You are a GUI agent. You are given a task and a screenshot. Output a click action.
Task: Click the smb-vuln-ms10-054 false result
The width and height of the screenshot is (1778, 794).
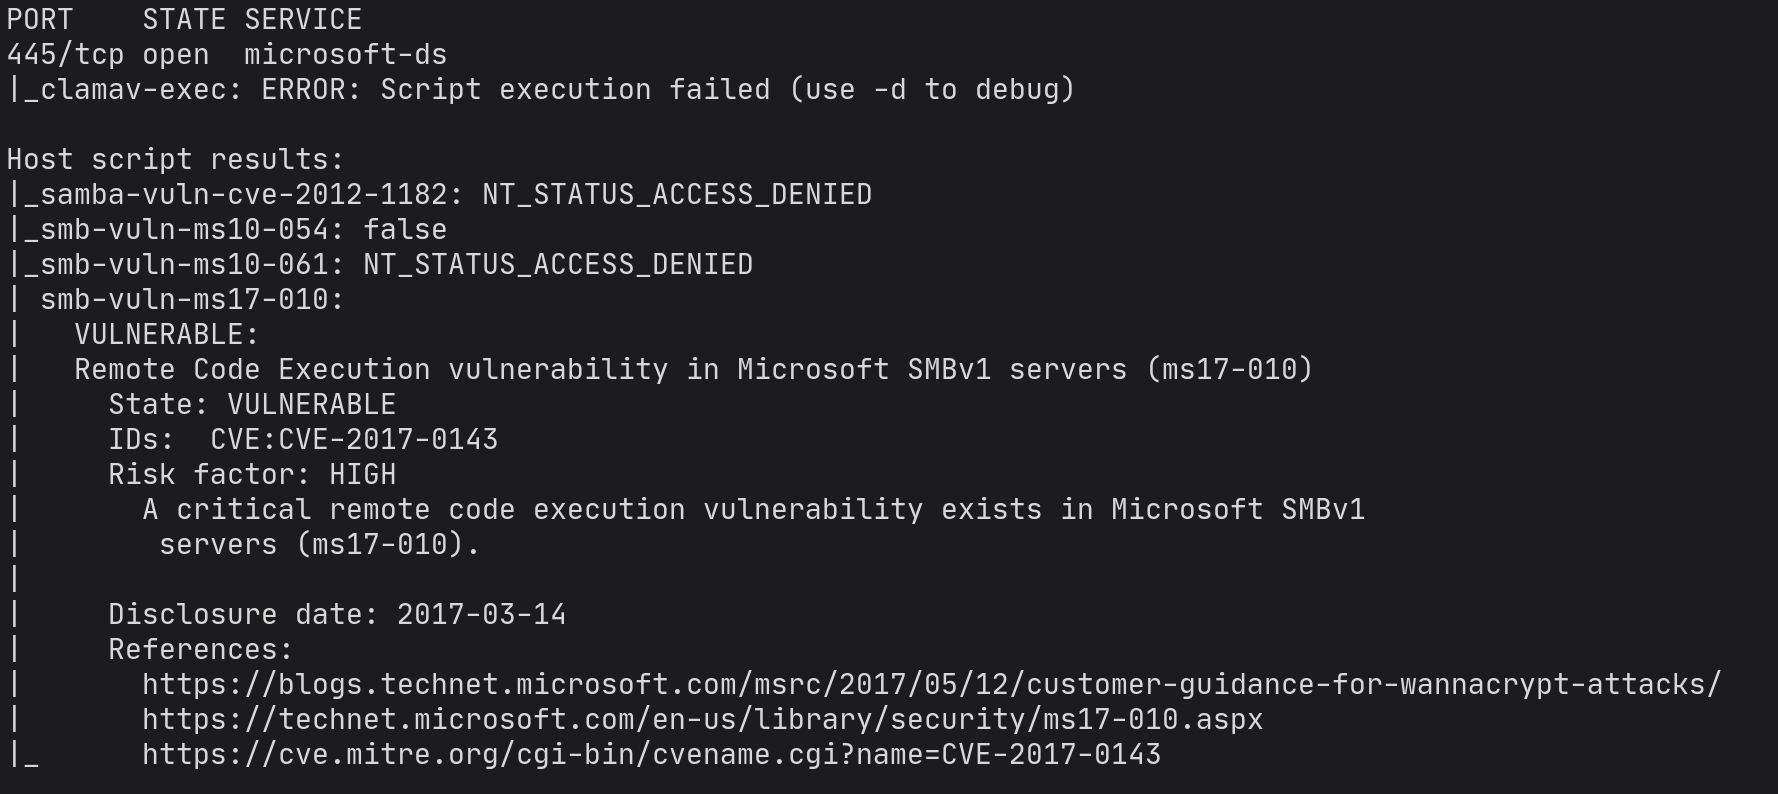point(404,230)
